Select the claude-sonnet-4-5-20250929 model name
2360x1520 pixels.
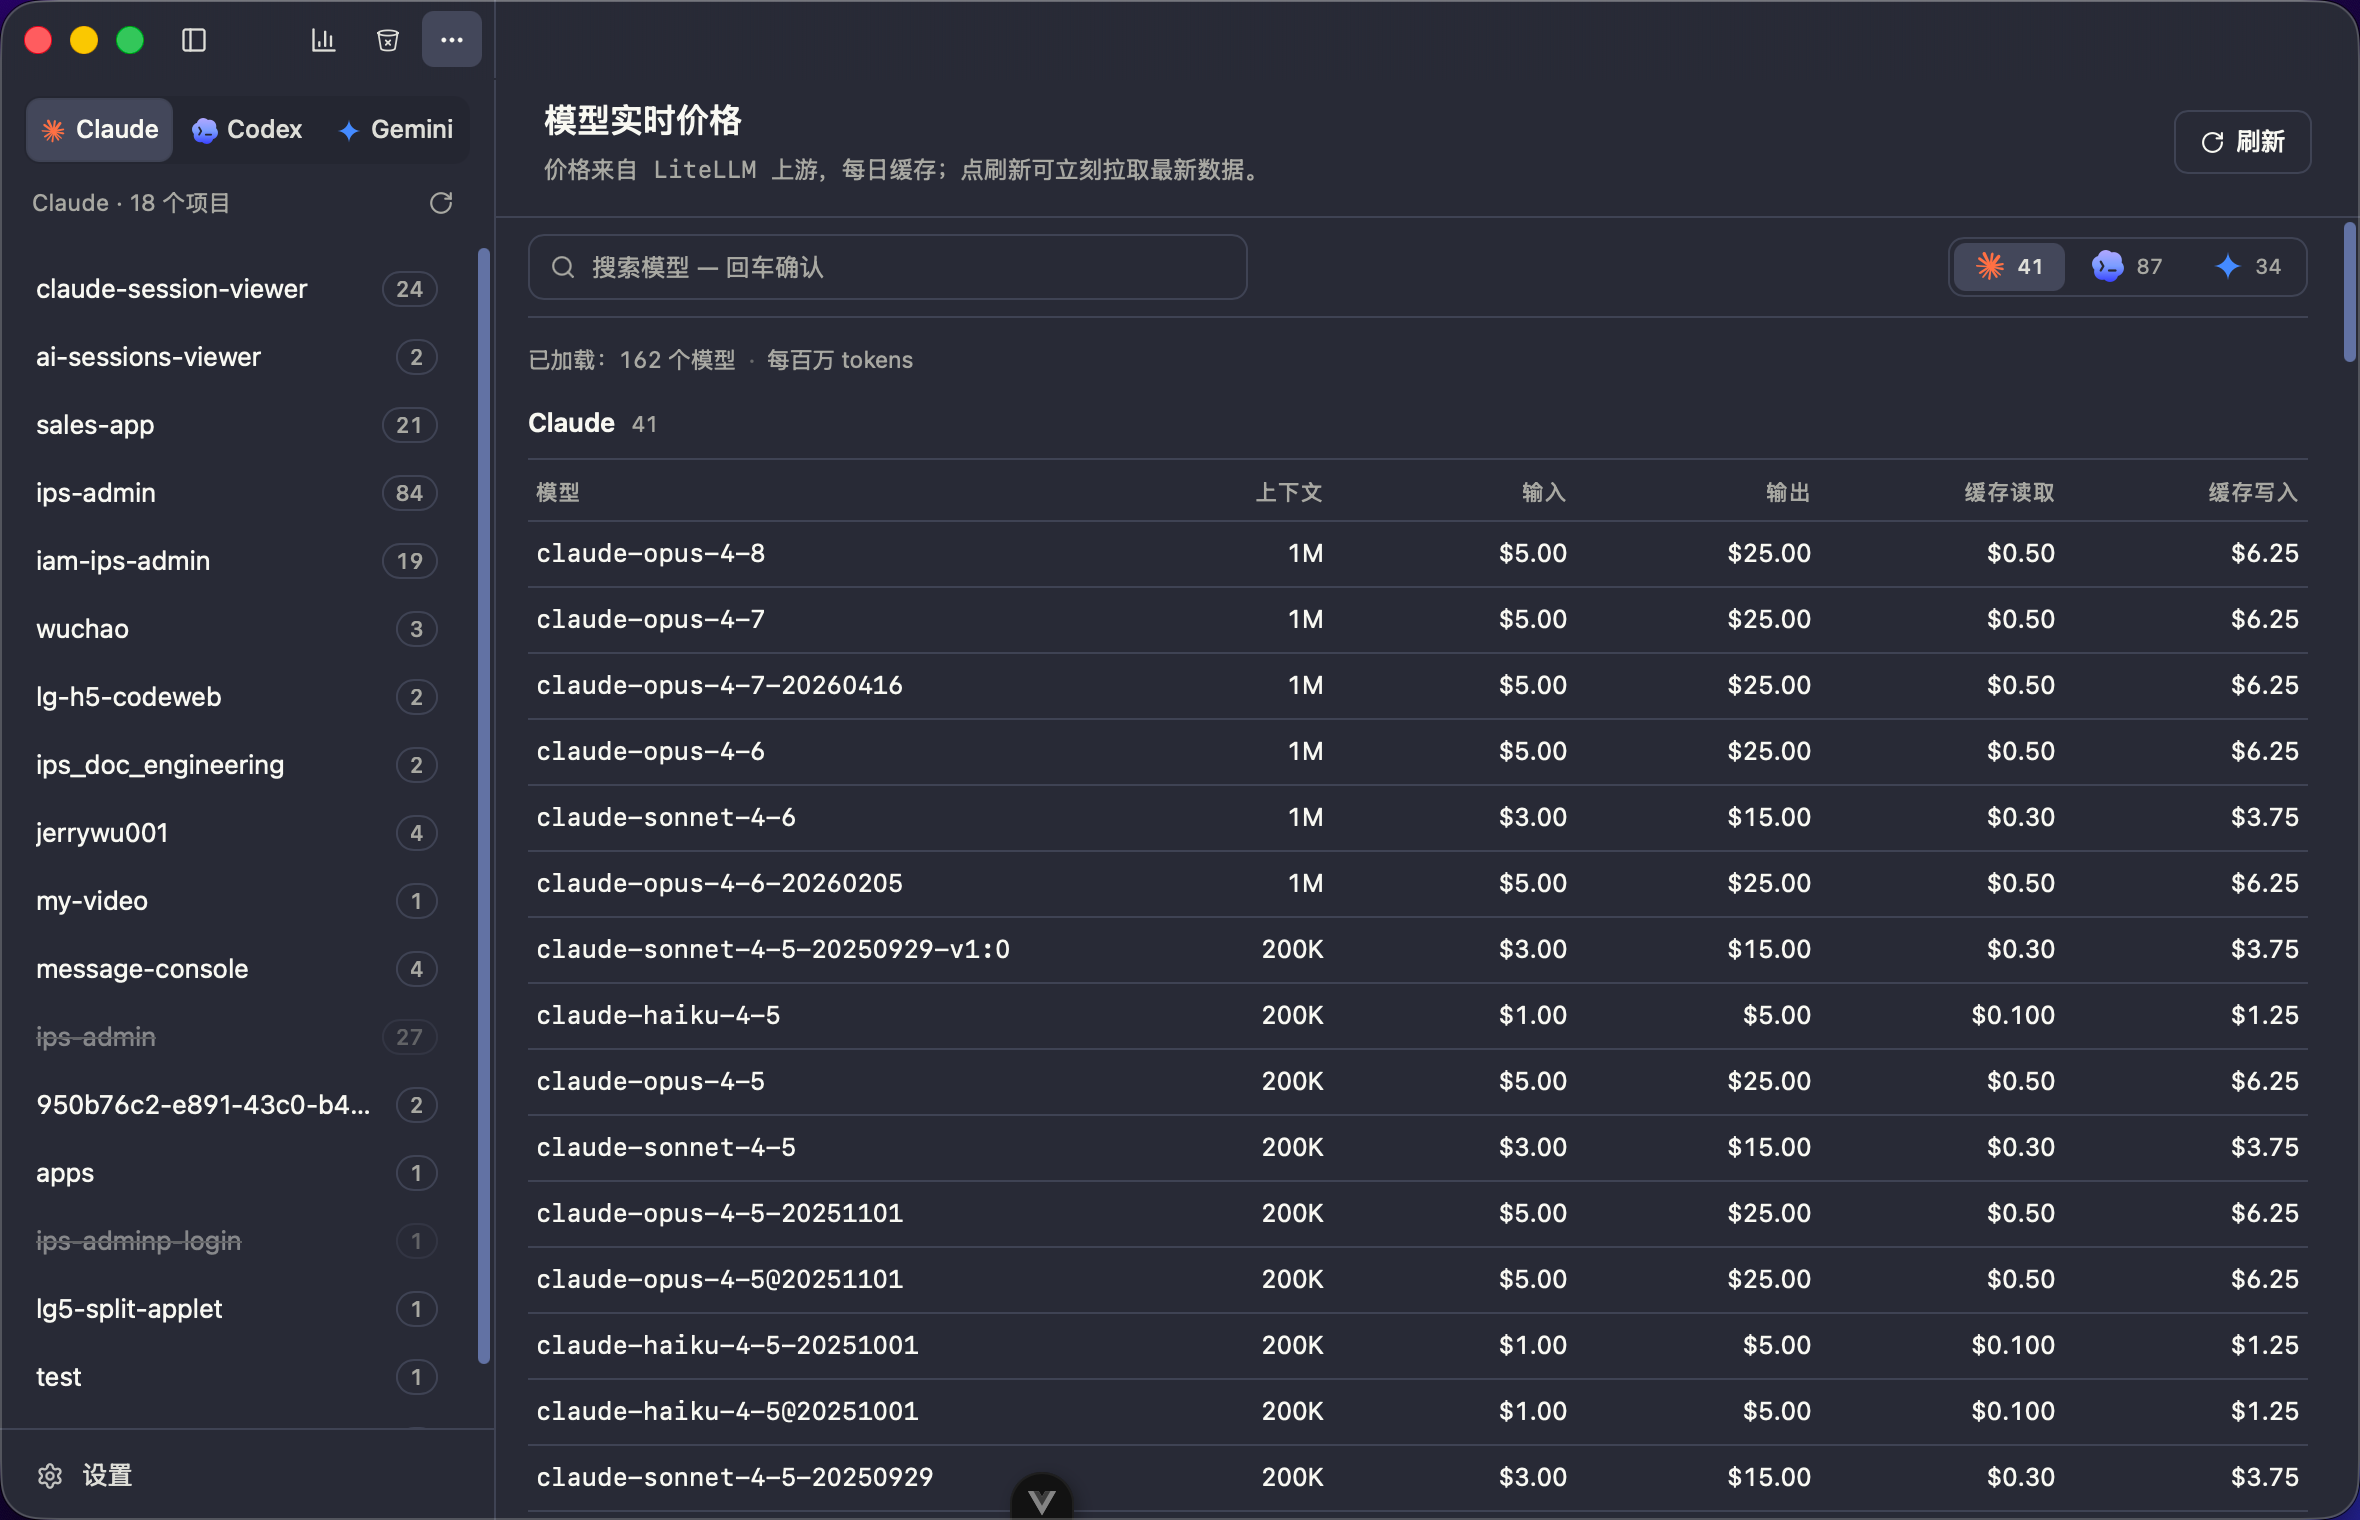pos(735,1478)
